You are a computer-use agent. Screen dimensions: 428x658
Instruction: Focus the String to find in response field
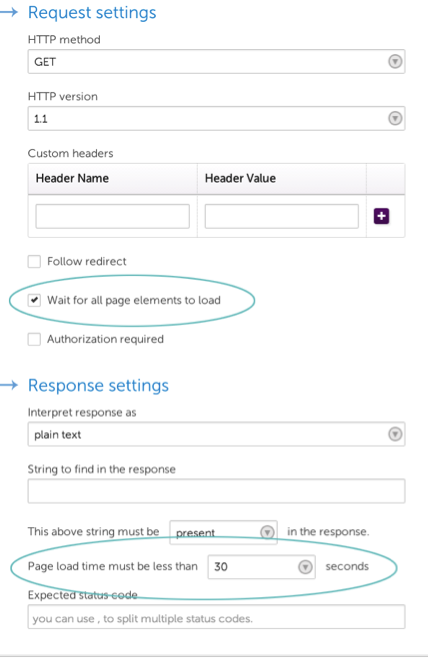click(216, 491)
